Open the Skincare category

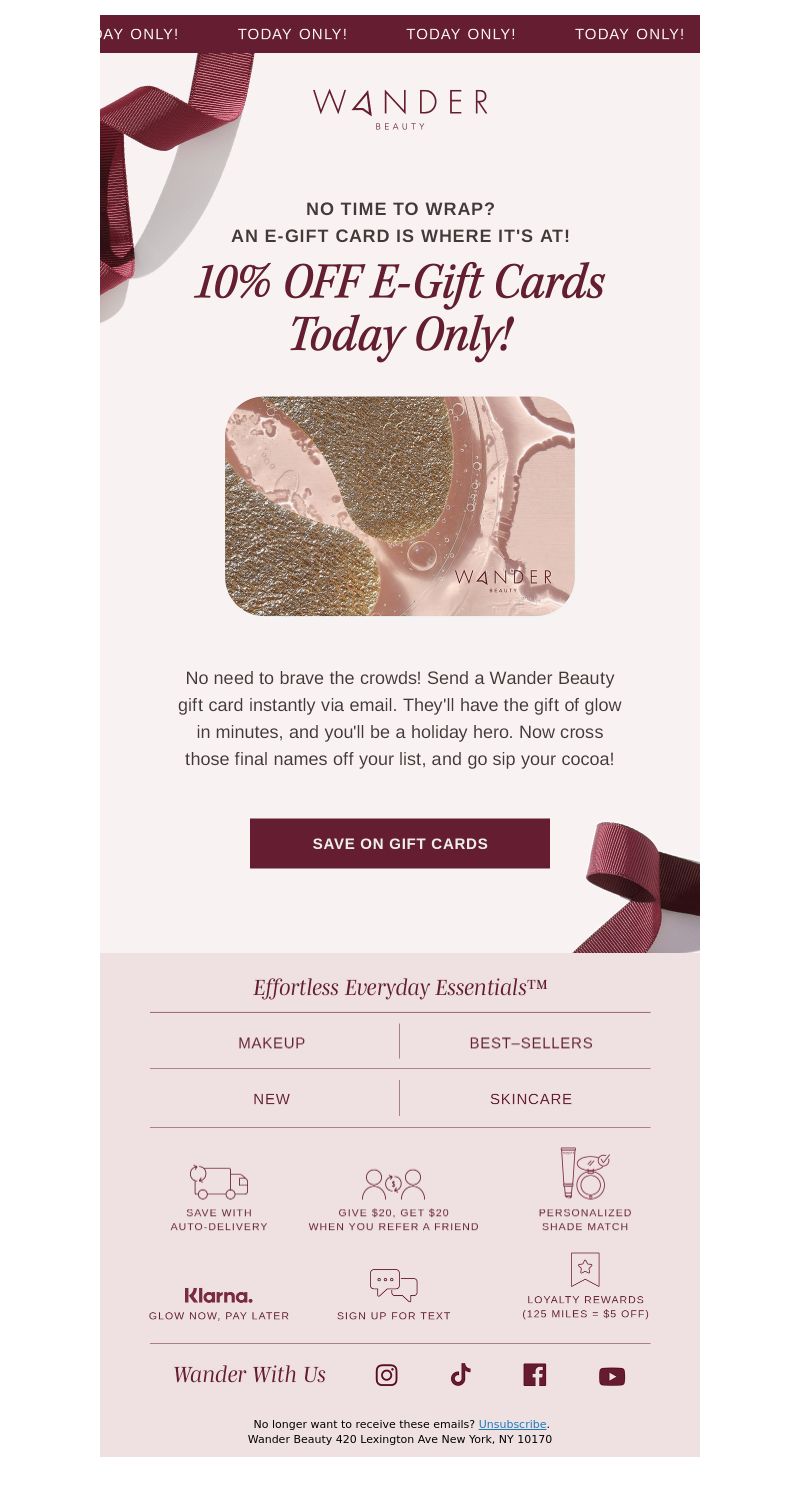click(x=531, y=1099)
